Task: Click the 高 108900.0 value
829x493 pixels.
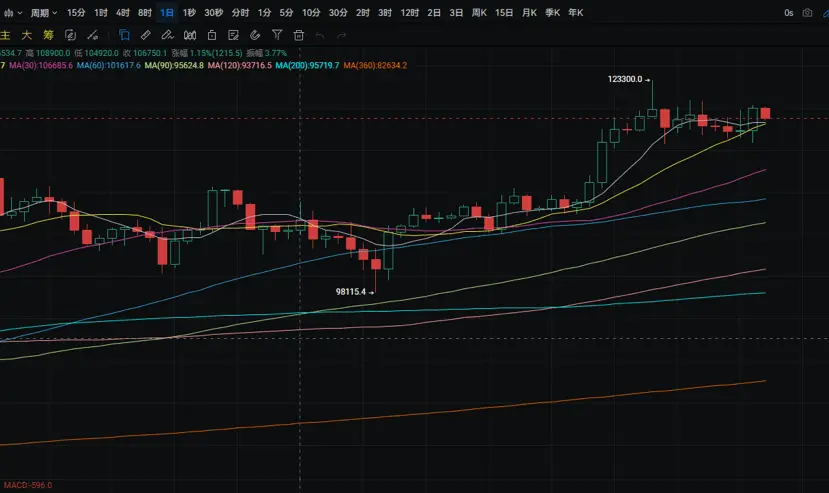Action: coord(48,53)
